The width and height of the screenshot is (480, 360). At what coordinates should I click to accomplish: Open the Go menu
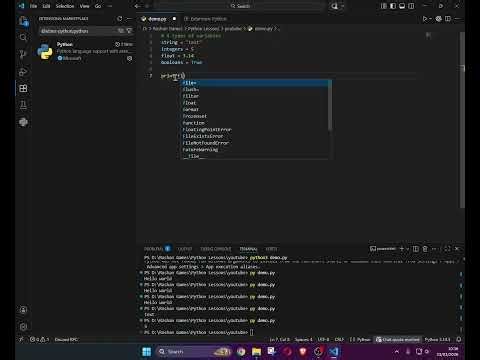98,6
